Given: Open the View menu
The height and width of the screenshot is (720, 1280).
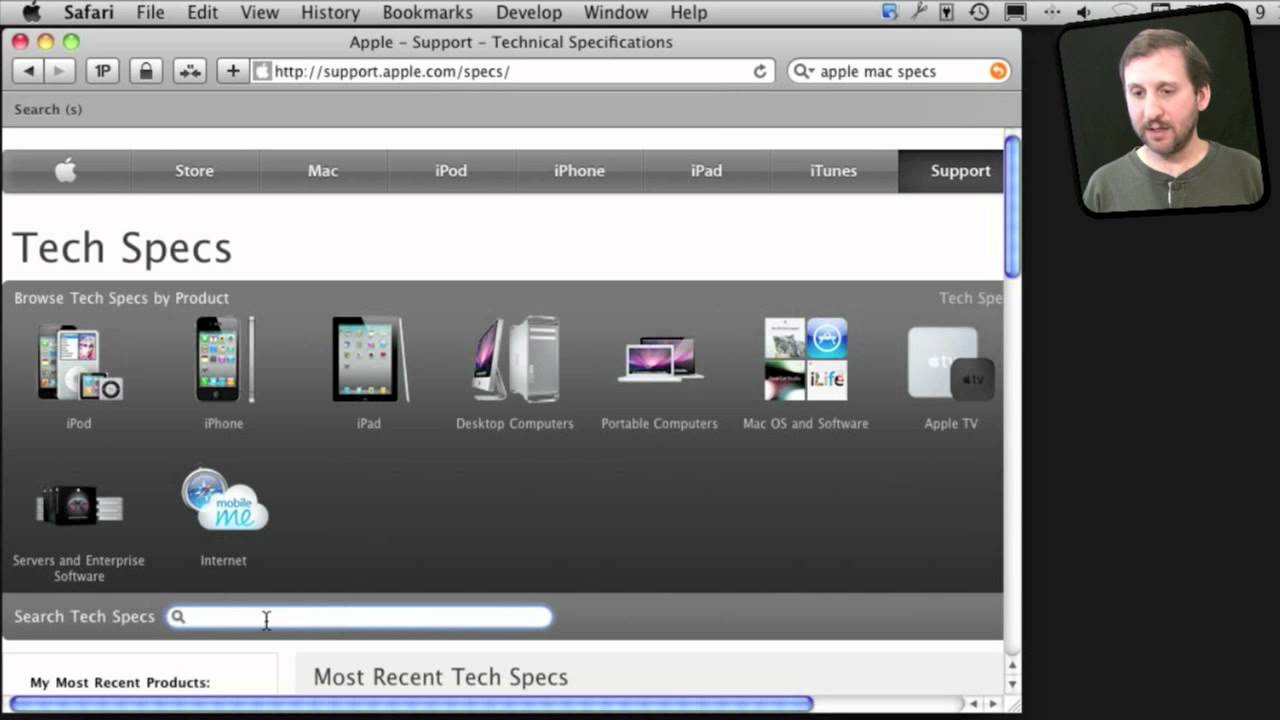Looking at the screenshot, I should coord(260,12).
